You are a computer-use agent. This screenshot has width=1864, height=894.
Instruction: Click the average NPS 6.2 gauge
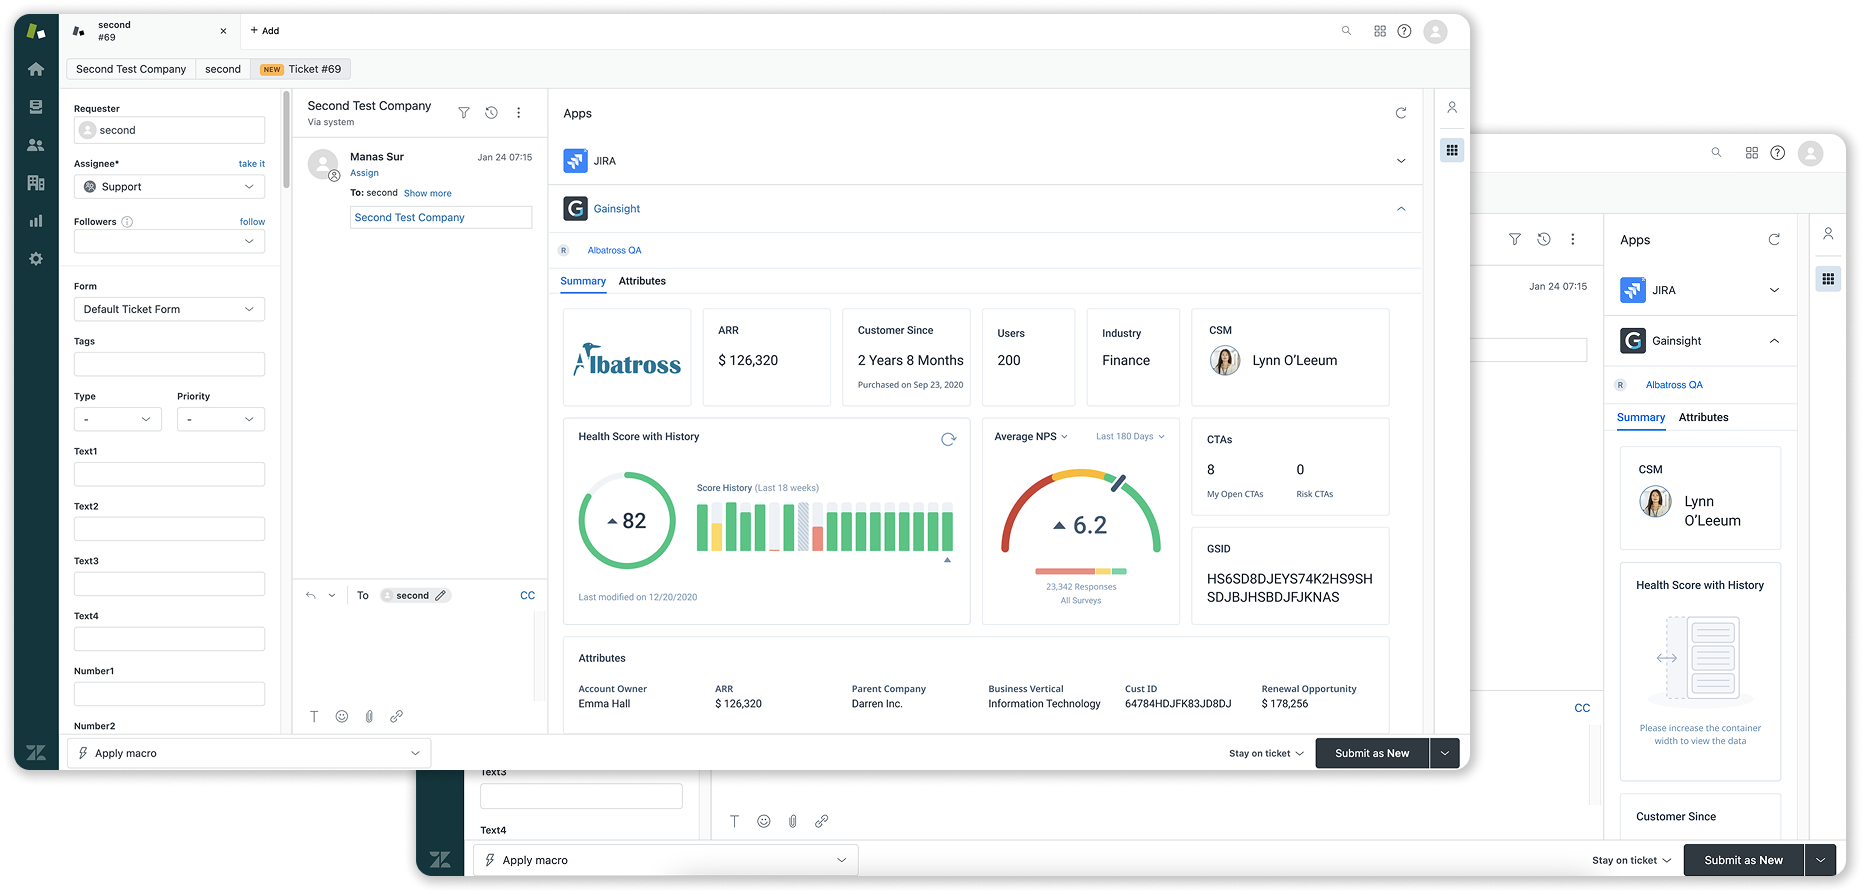coord(1081,512)
